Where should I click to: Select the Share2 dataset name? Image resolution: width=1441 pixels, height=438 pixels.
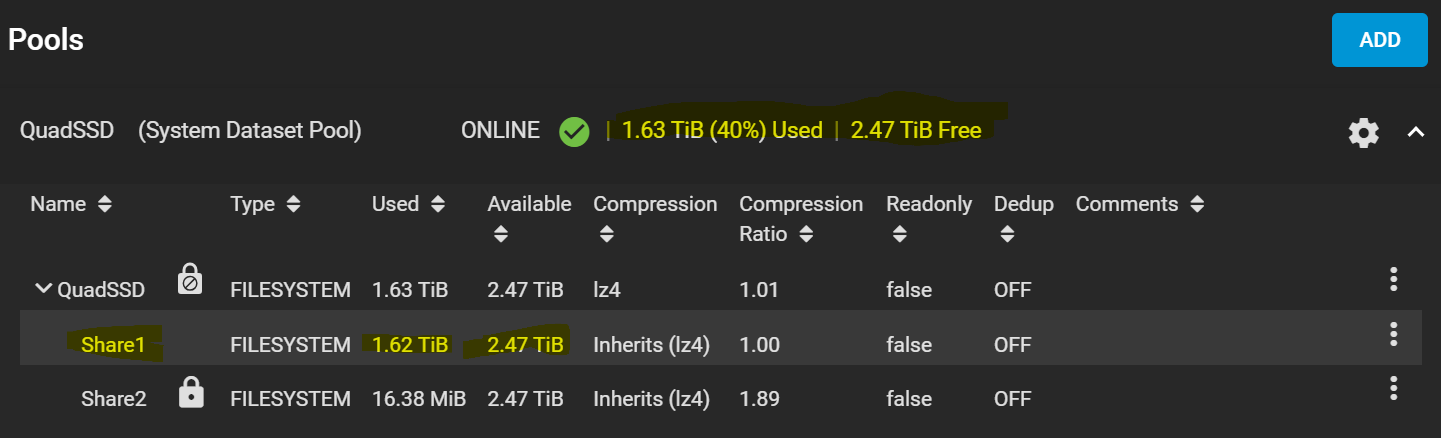114,399
